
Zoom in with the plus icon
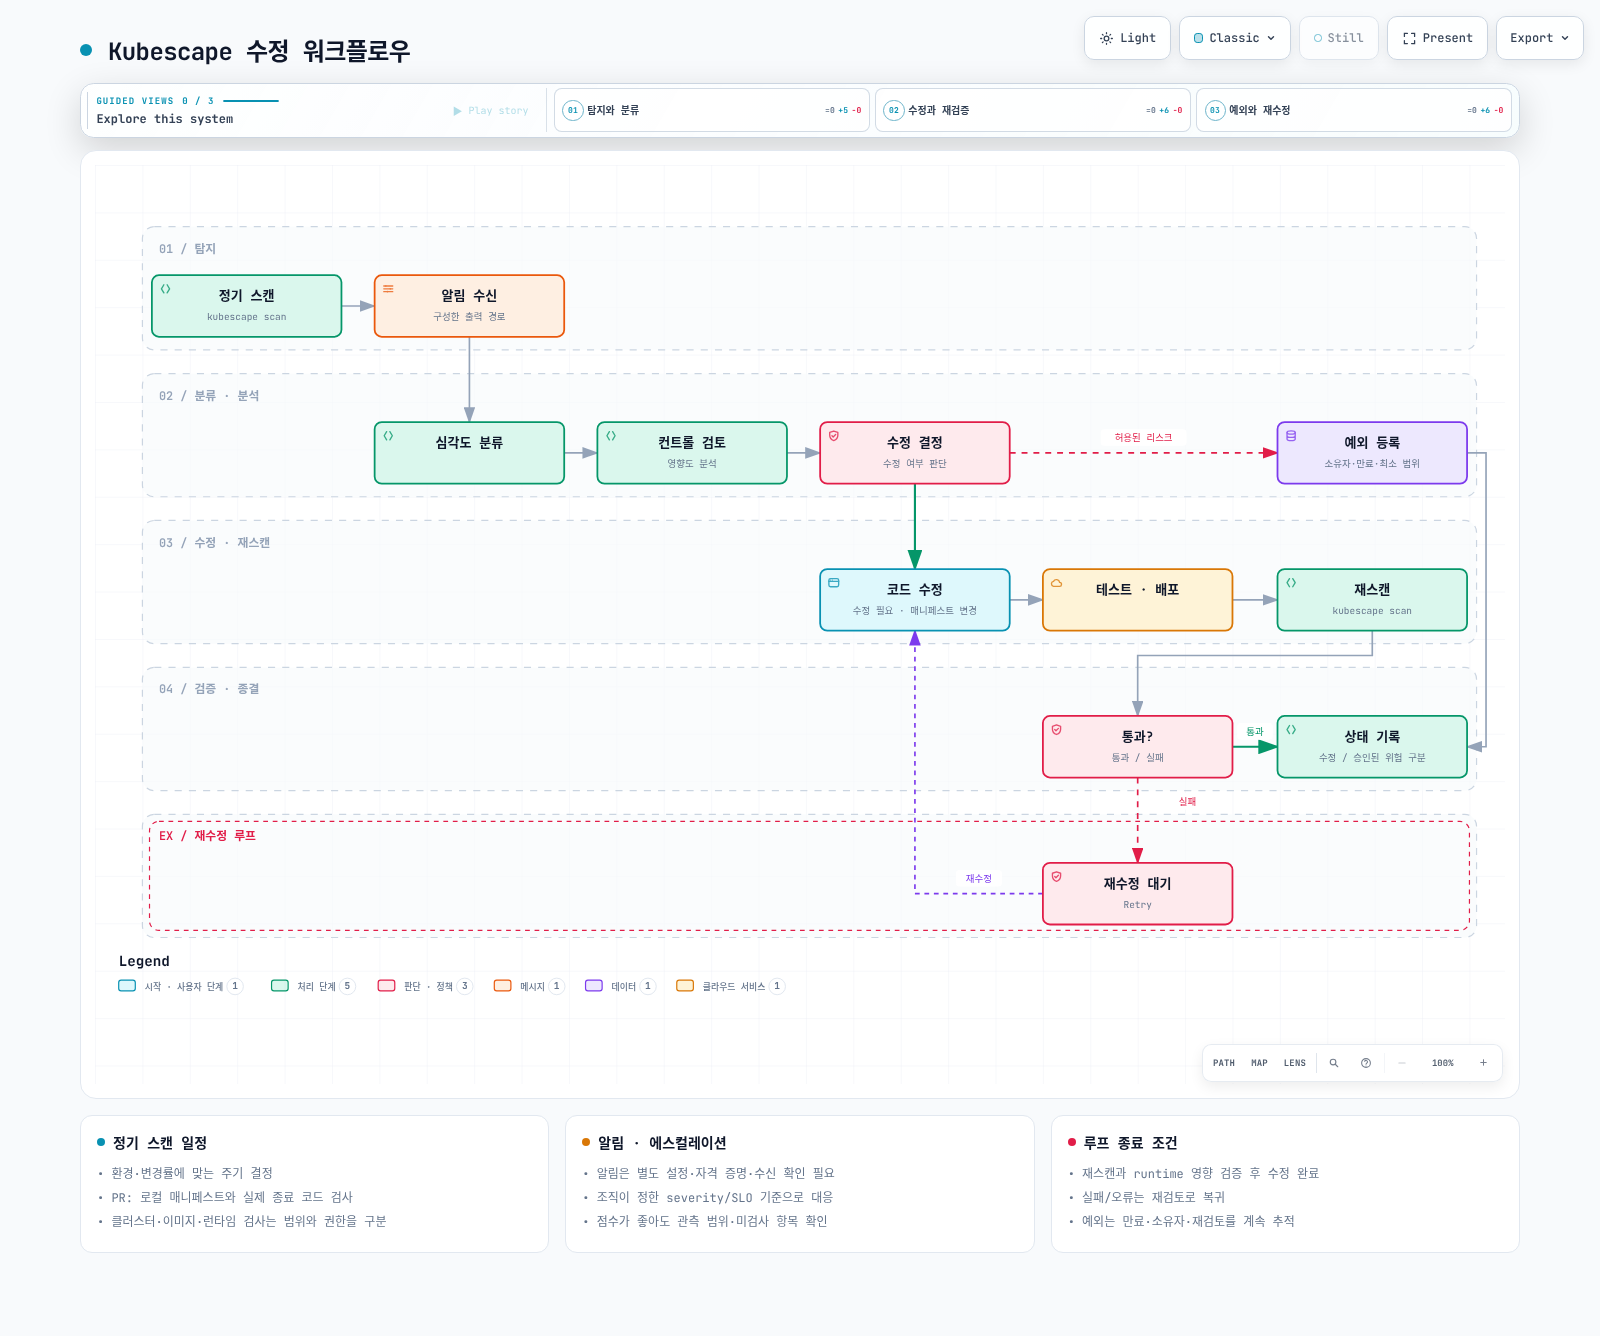[1483, 1063]
